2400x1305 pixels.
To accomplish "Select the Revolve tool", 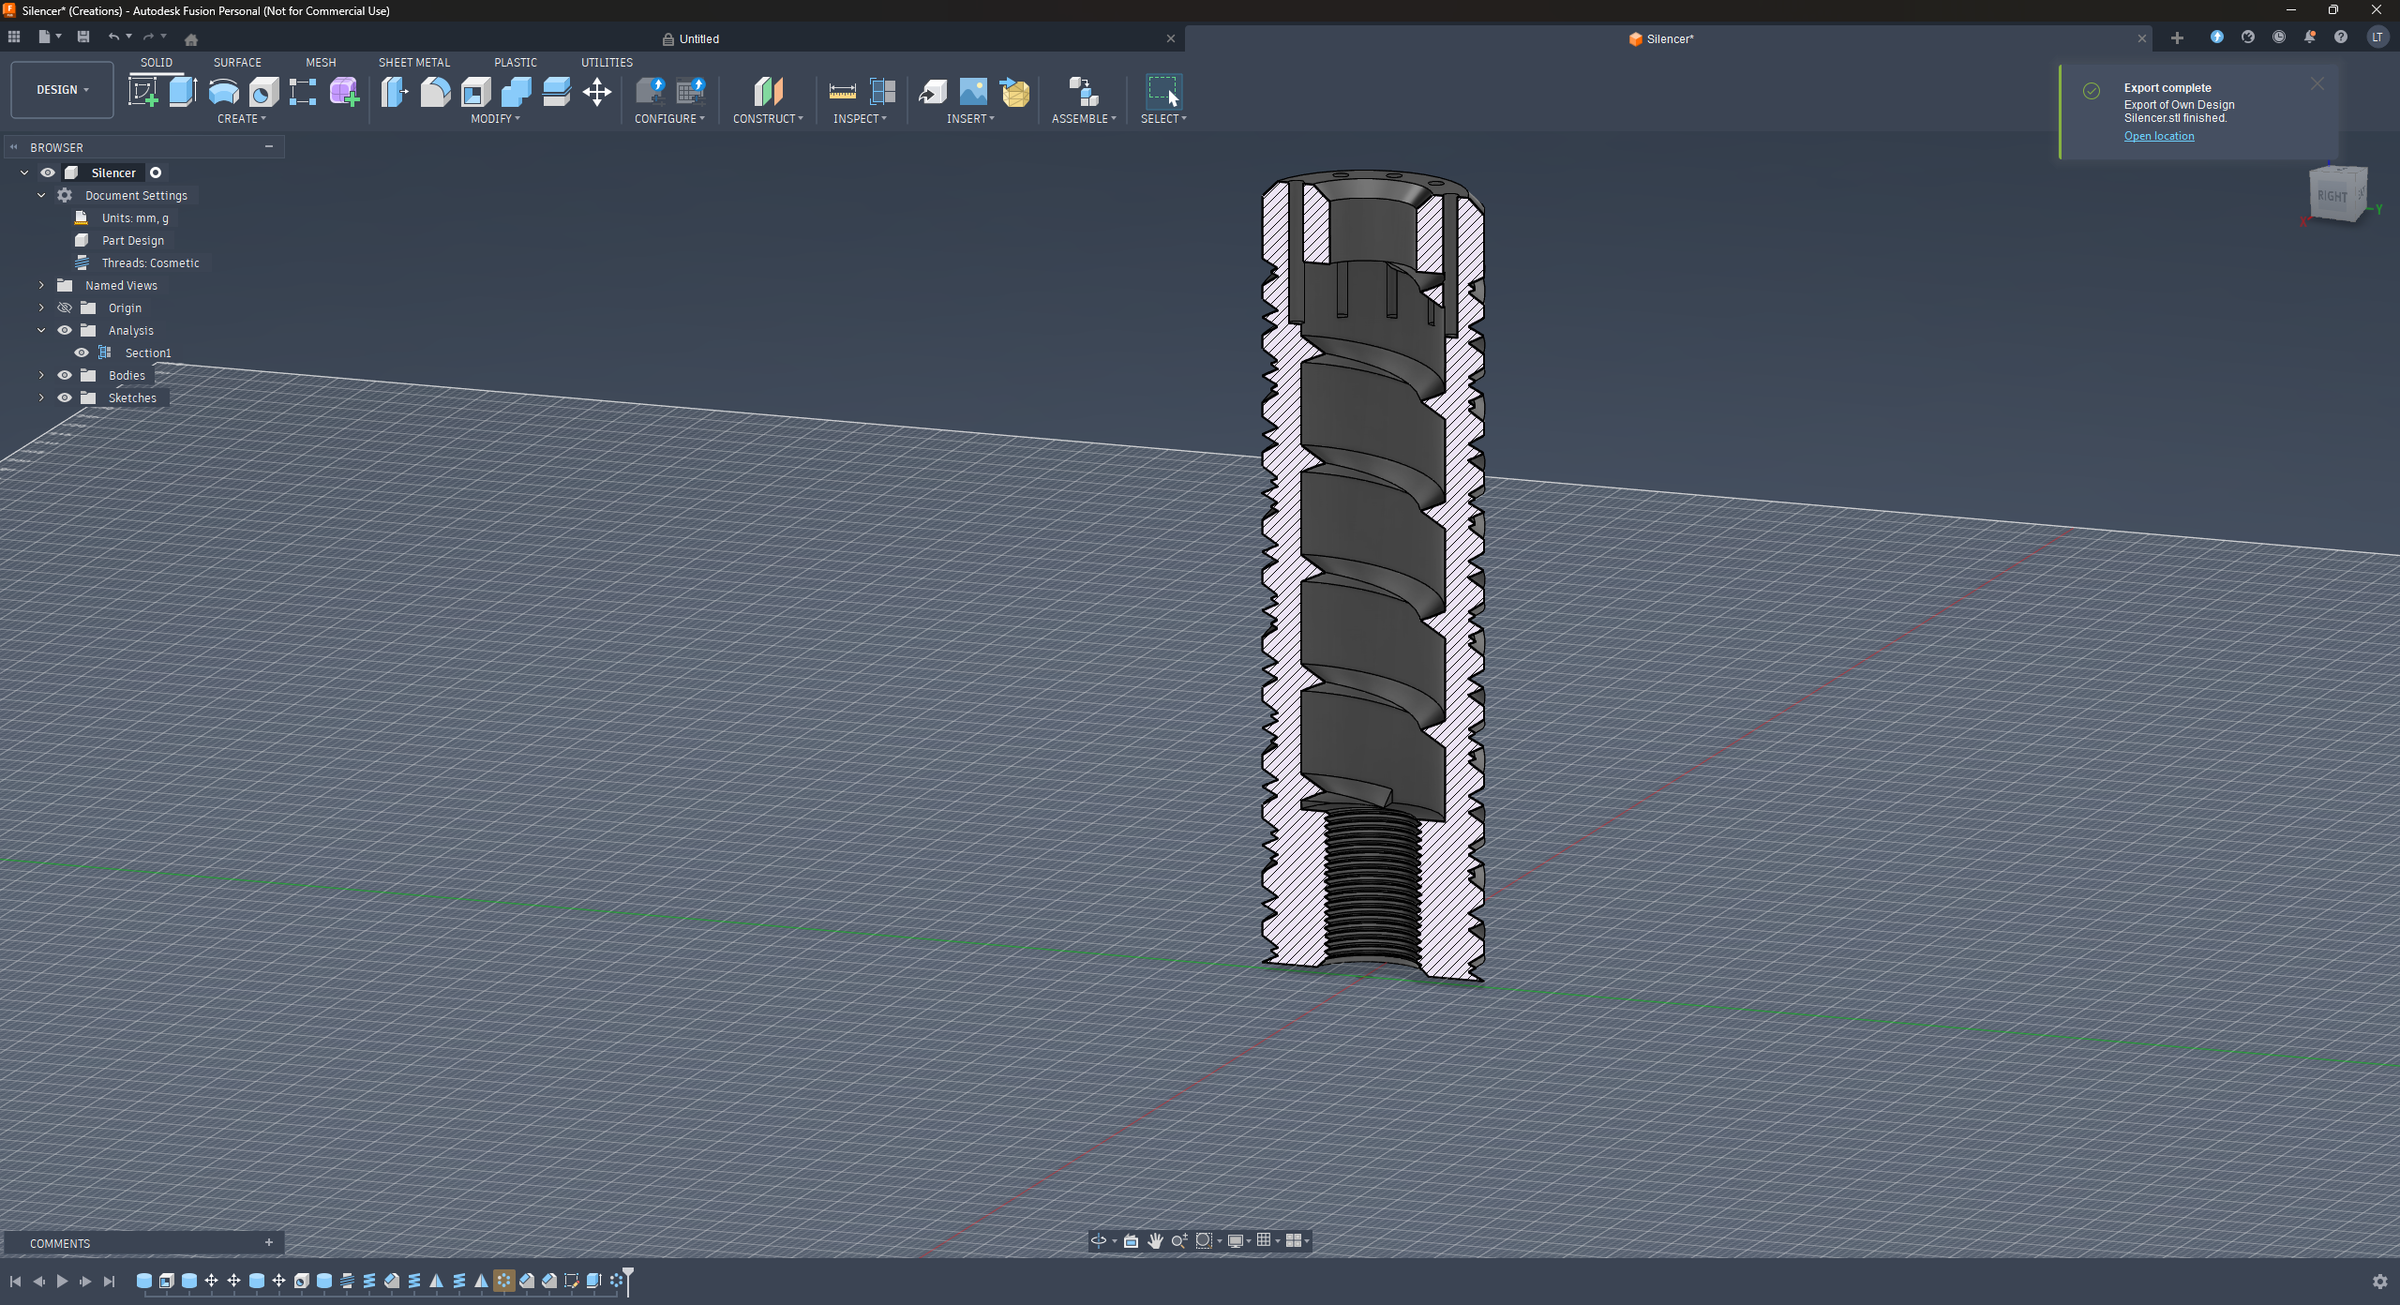I will tap(223, 92).
